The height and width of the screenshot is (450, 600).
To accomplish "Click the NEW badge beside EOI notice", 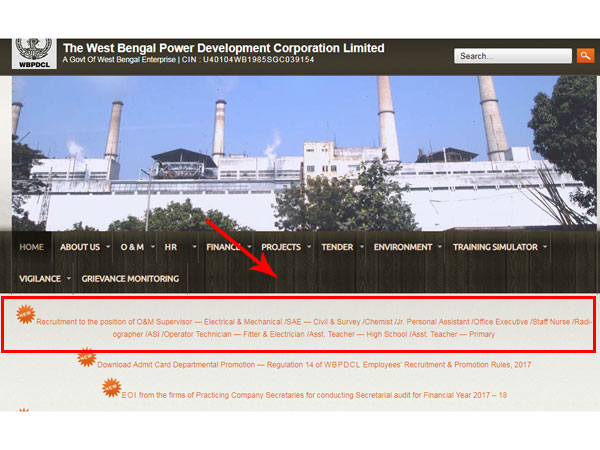I will click(x=112, y=387).
